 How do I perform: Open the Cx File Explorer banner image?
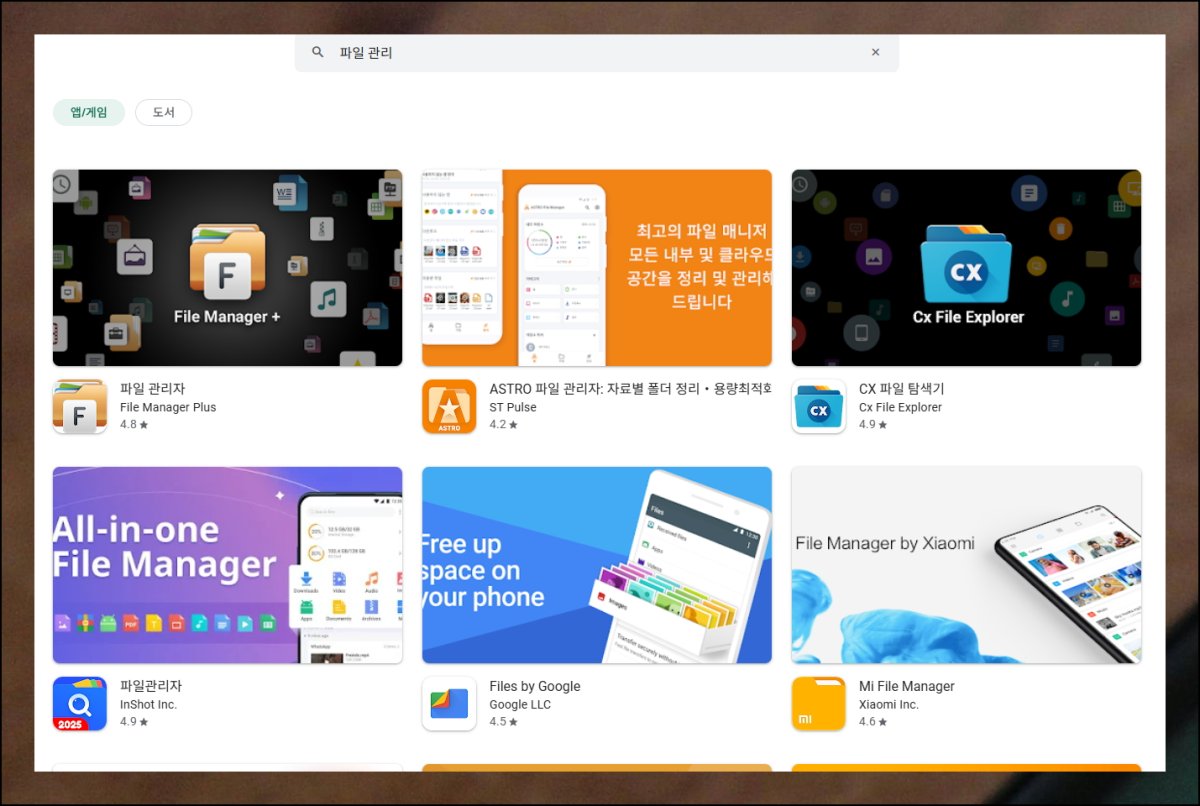(x=966, y=268)
